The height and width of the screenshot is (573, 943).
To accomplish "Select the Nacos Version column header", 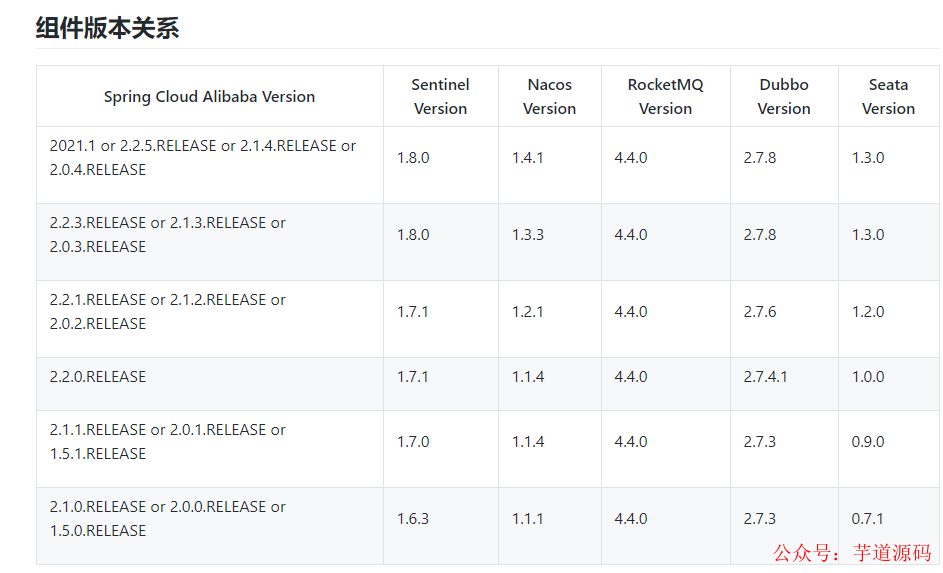I will click(550, 97).
